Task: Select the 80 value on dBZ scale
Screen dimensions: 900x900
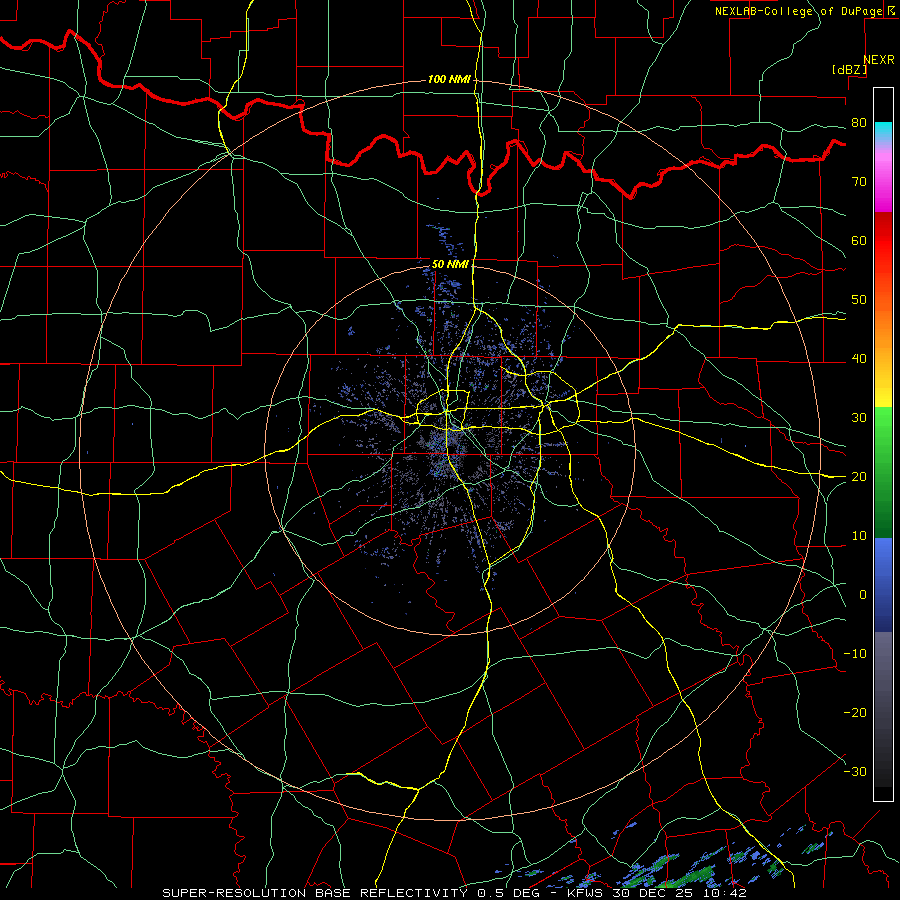Action: (859, 123)
